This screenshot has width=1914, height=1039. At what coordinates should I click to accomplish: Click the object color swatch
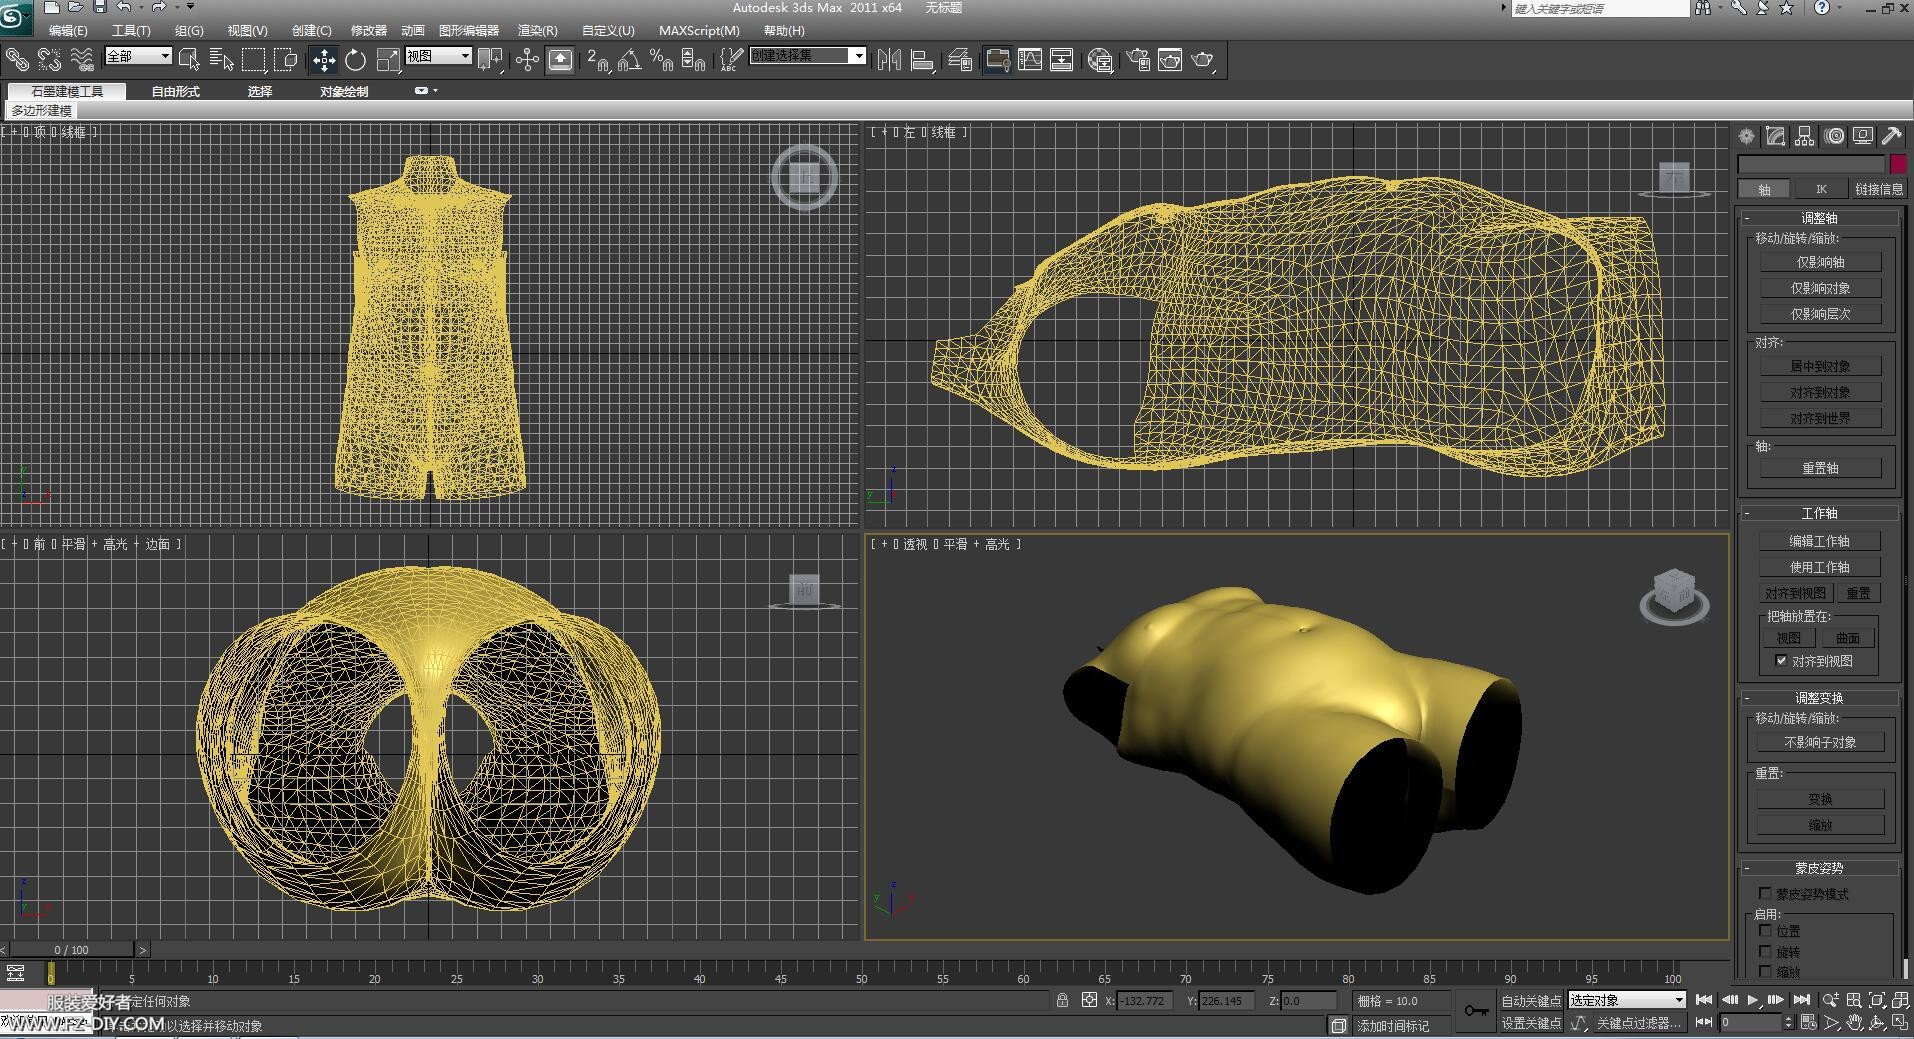[x=1898, y=164]
